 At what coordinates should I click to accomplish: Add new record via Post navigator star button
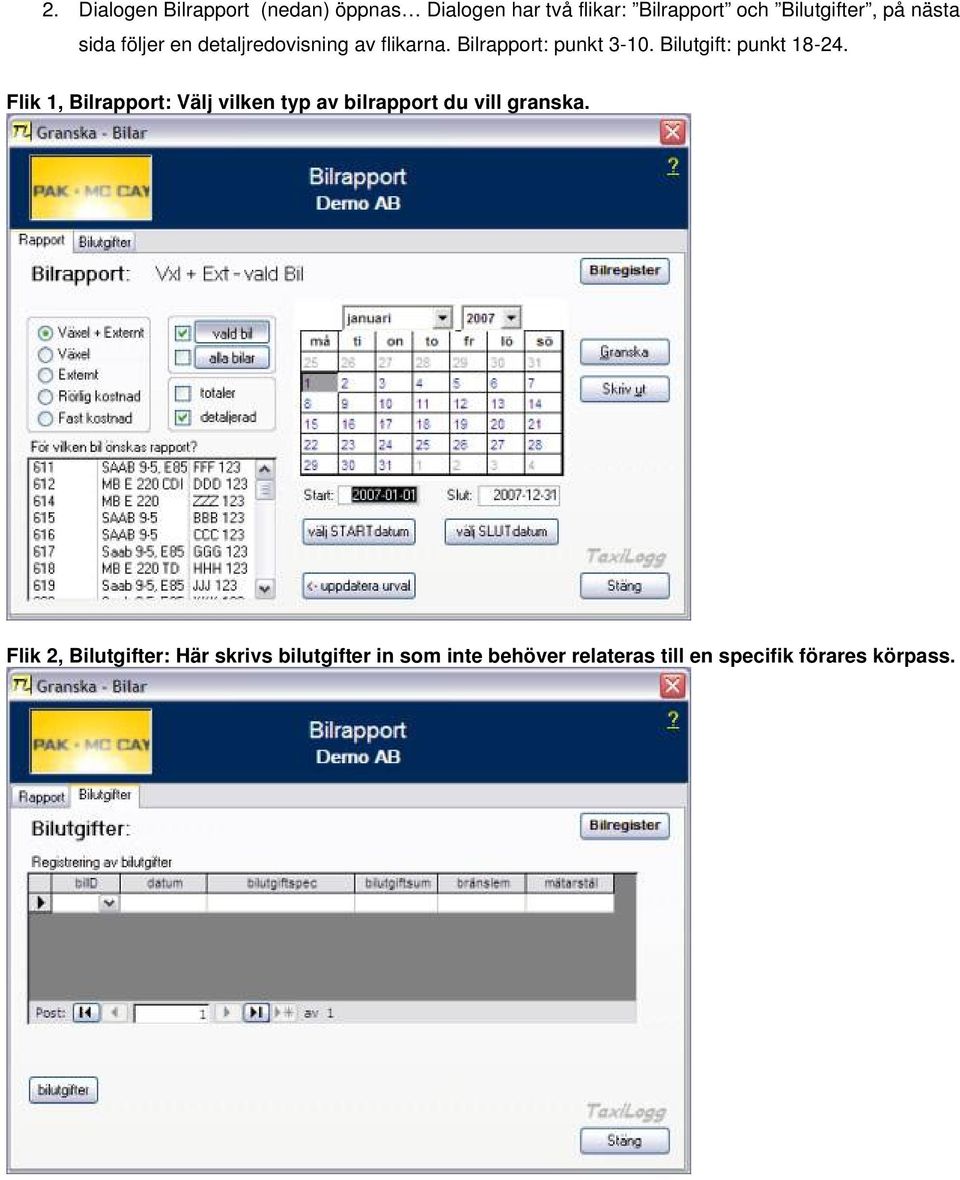(285, 1013)
